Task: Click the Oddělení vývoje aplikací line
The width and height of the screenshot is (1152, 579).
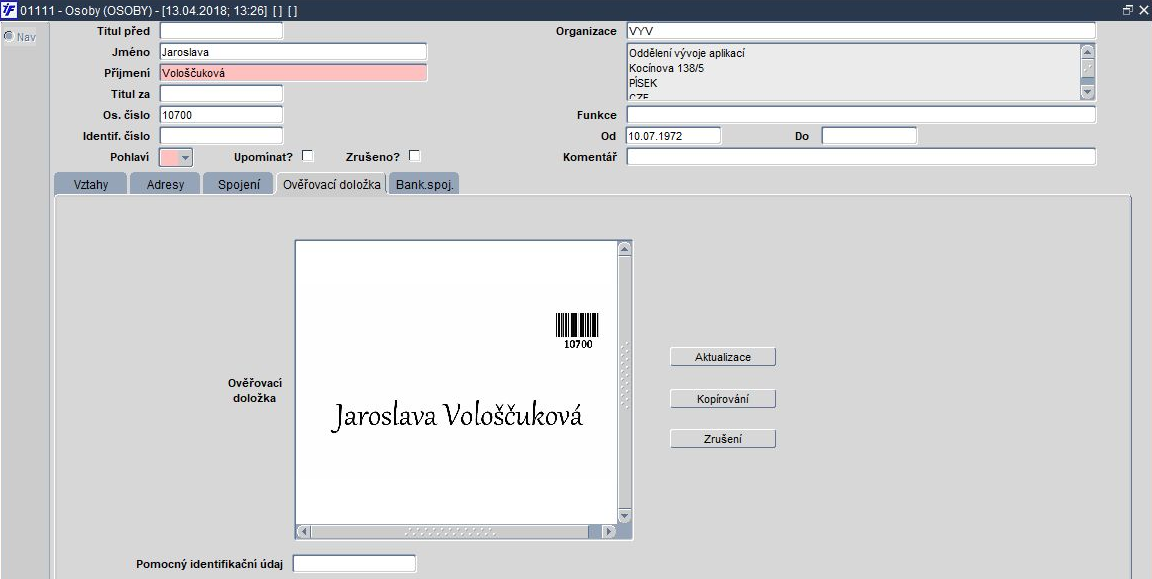Action: click(687, 54)
